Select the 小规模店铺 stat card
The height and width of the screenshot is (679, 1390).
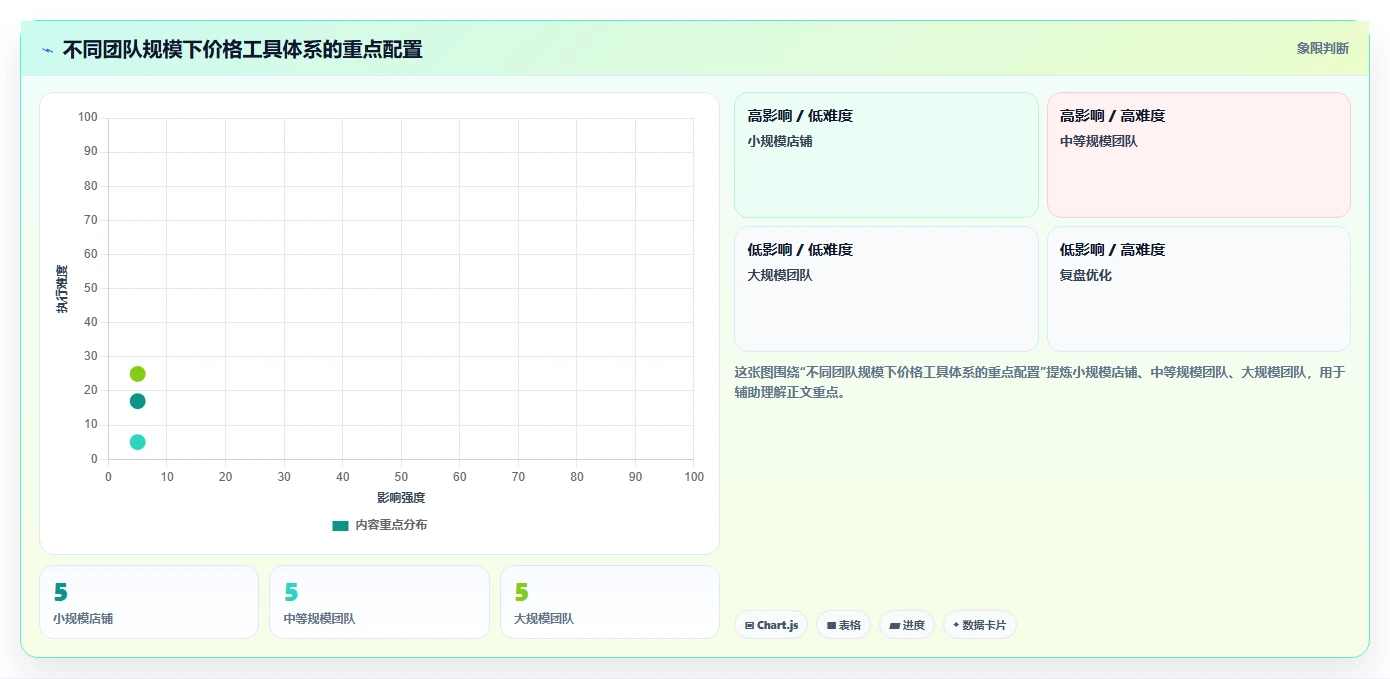click(148, 602)
